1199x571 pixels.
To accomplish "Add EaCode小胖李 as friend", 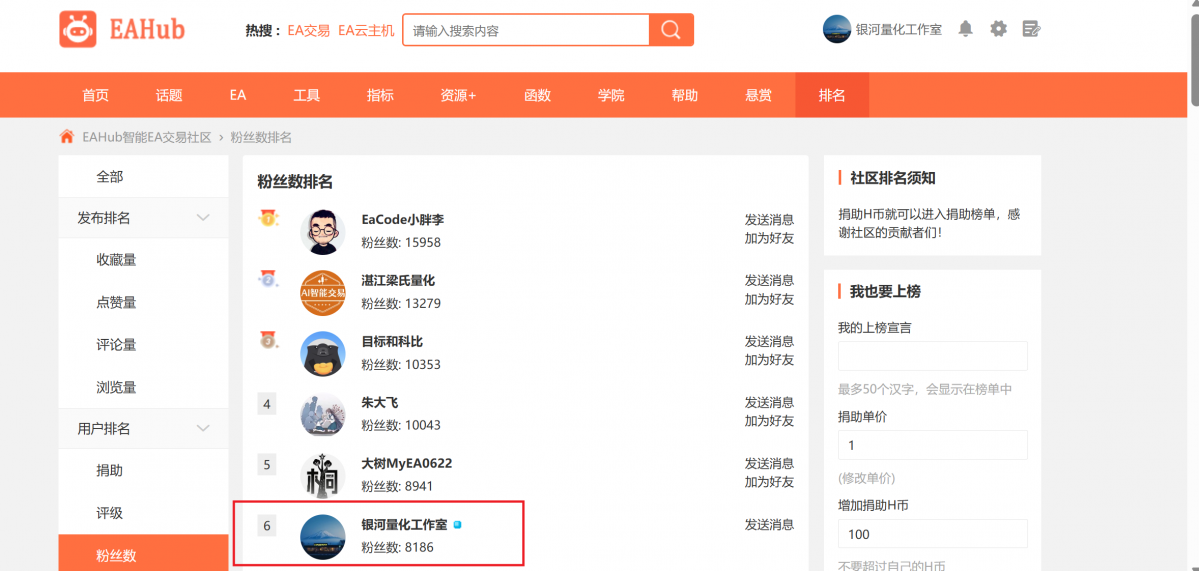I will tap(769, 238).
